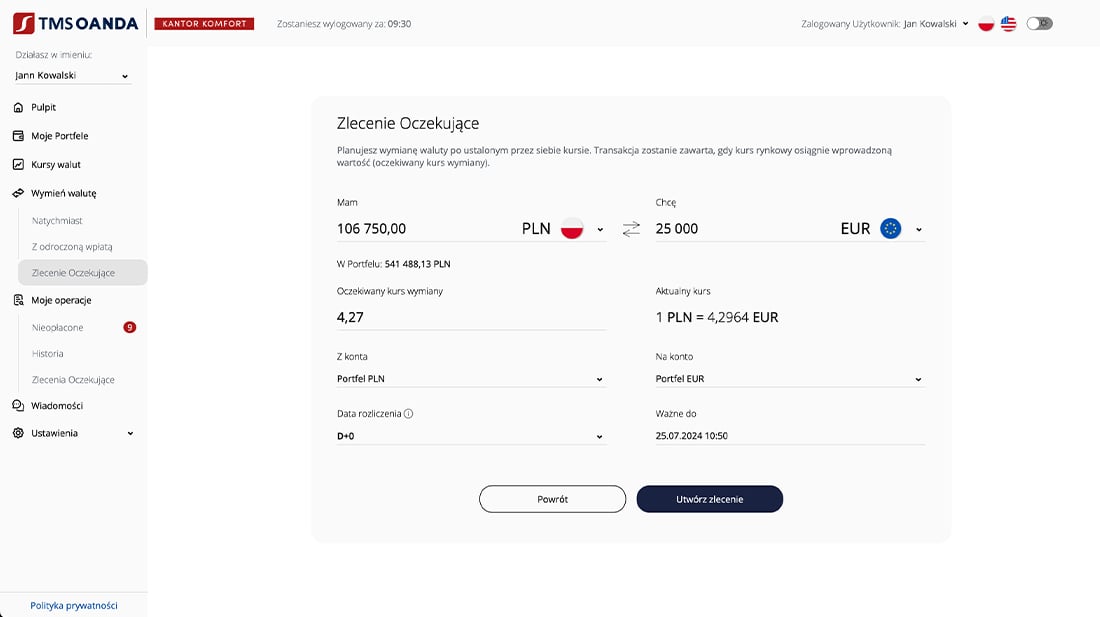Switch language with the US flag icon
The width and height of the screenshot is (1100, 617).
1008,24
